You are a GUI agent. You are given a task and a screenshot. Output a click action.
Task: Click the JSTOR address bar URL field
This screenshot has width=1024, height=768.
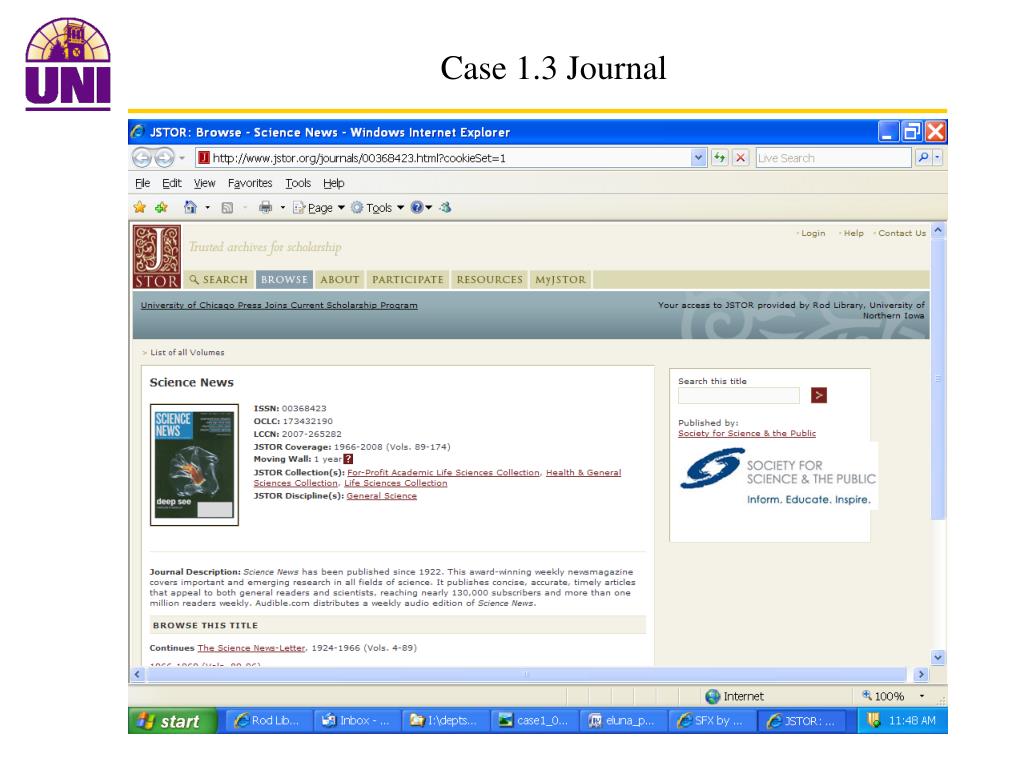(444, 158)
